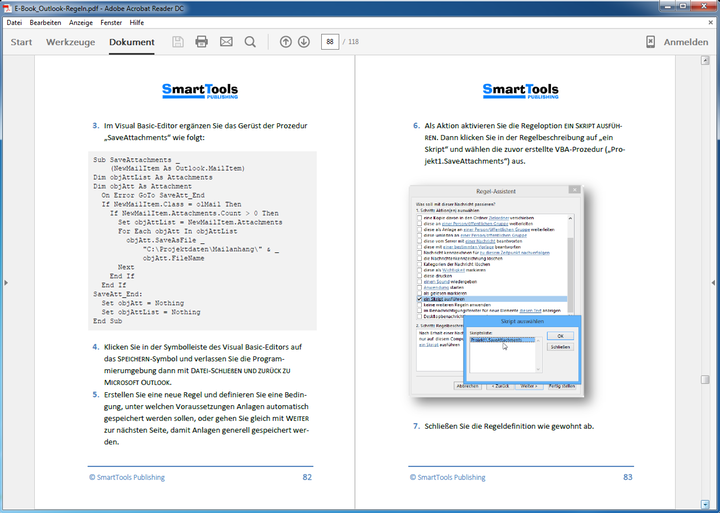Click 'Fertig stellen' button in the figure
Image resolution: width=720 pixels, height=513 pixels.
click(562, 386)
